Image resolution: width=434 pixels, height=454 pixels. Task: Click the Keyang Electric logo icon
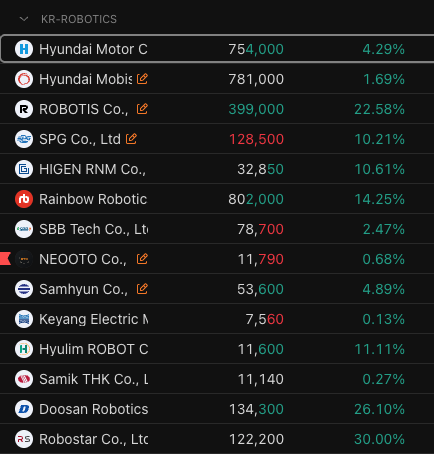coord(24,319)
